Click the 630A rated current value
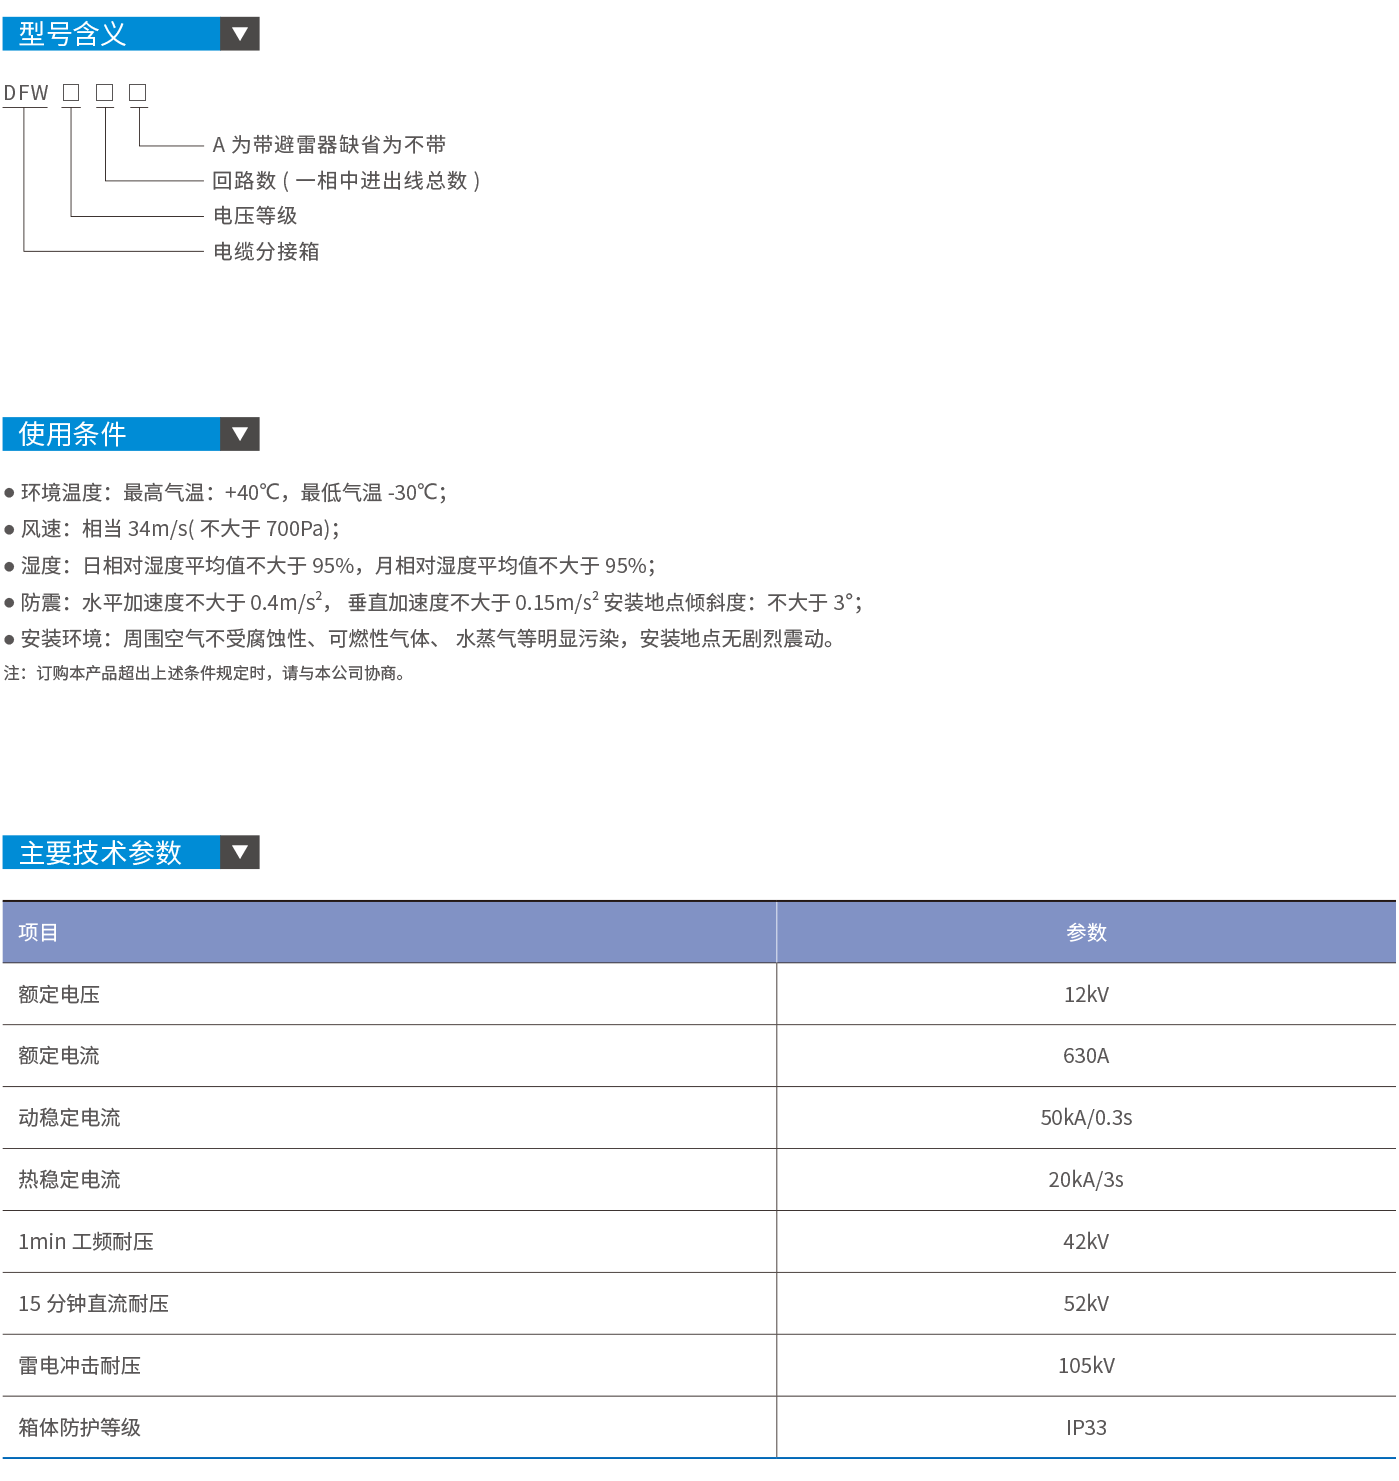 tap(1086, 1056)
